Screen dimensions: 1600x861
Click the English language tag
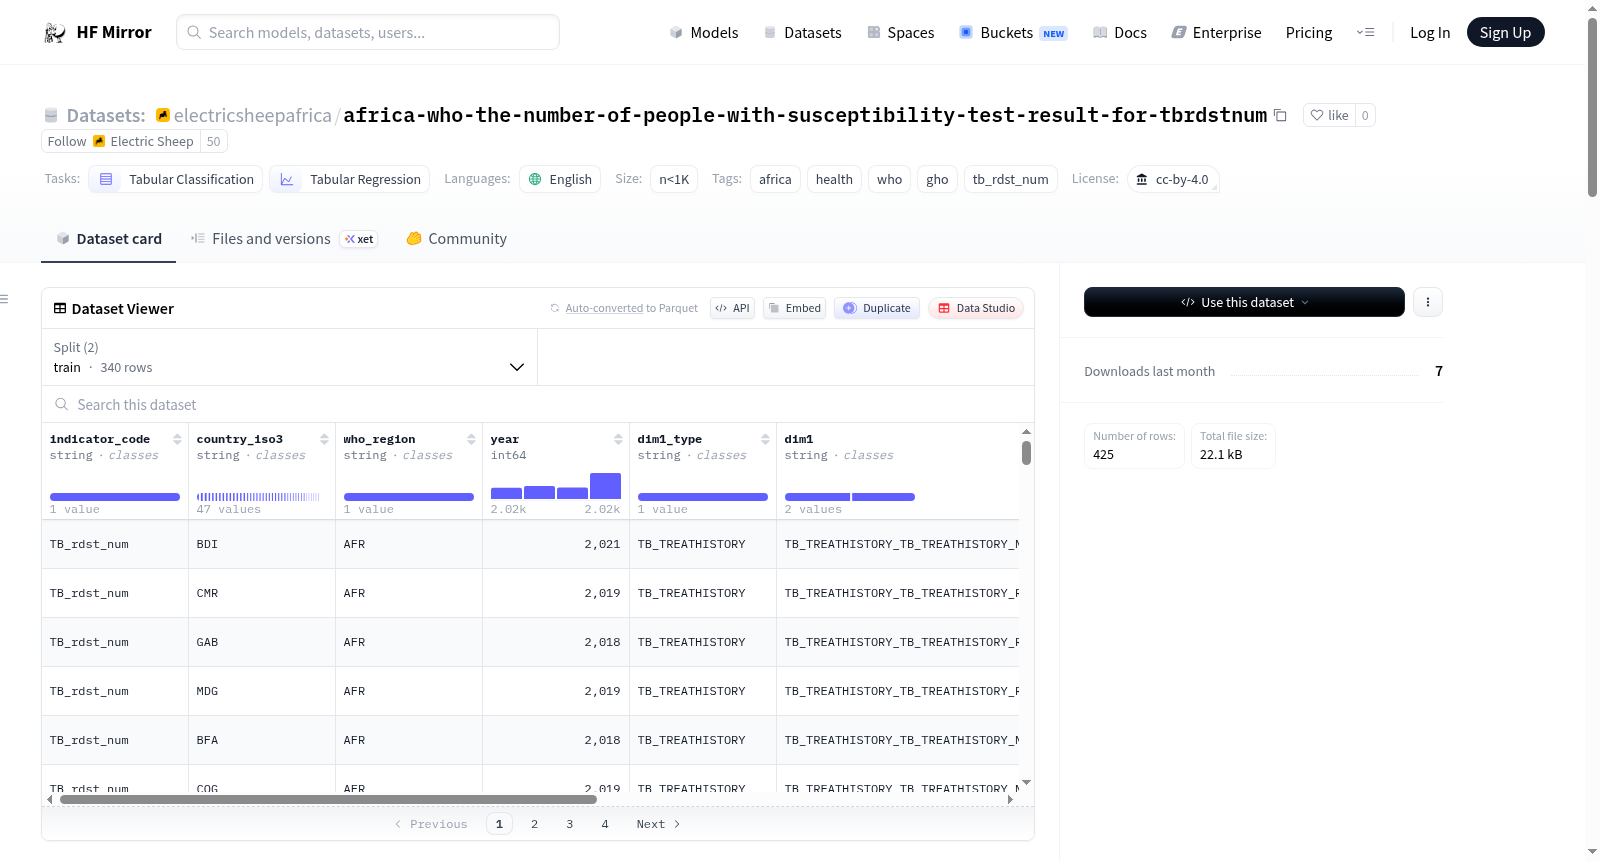pyautogui.click(x=560, y=180)
